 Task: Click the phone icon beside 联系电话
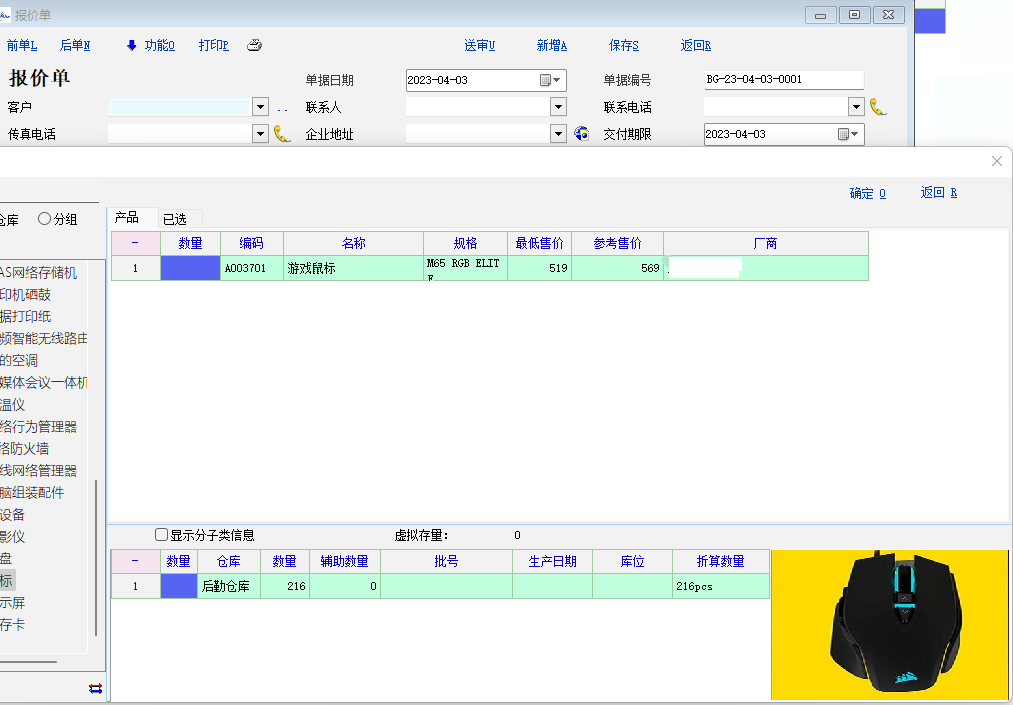pos(878,107)
